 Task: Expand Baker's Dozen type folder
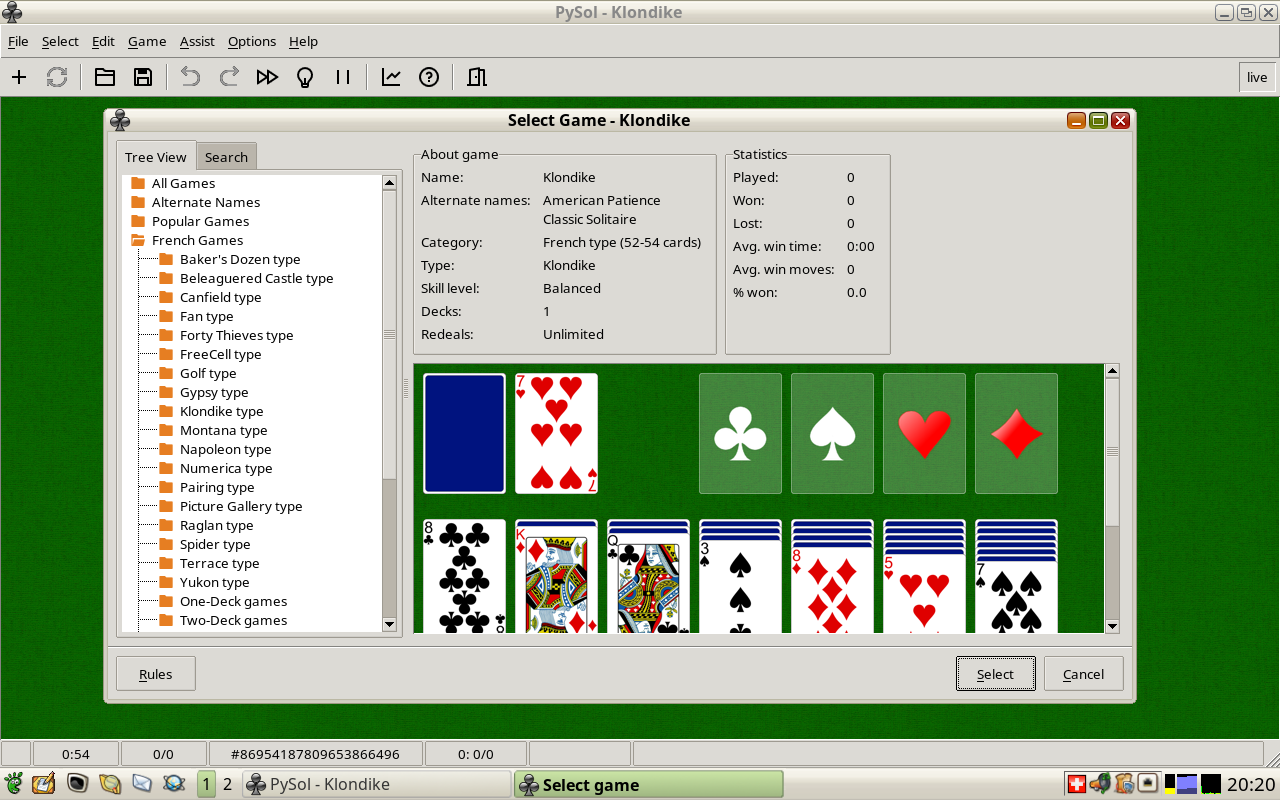click(x=166, y=259)
